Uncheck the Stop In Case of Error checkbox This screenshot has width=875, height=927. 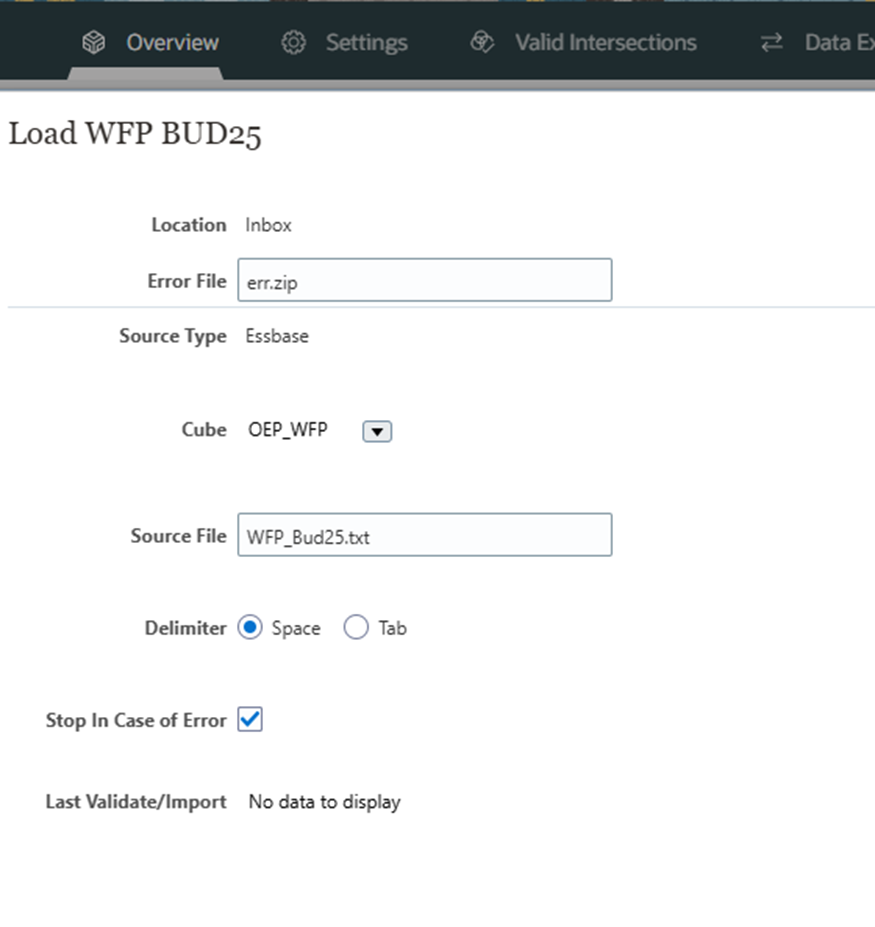click(x=250, y=719)
